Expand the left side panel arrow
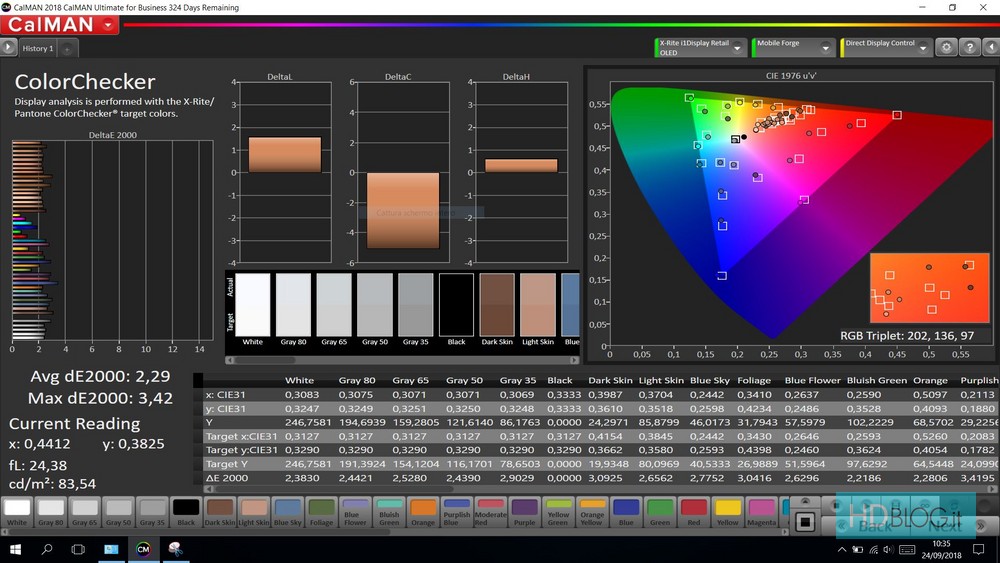The width and height of the screenshot is (1000, 563). (x=8, y=47)
